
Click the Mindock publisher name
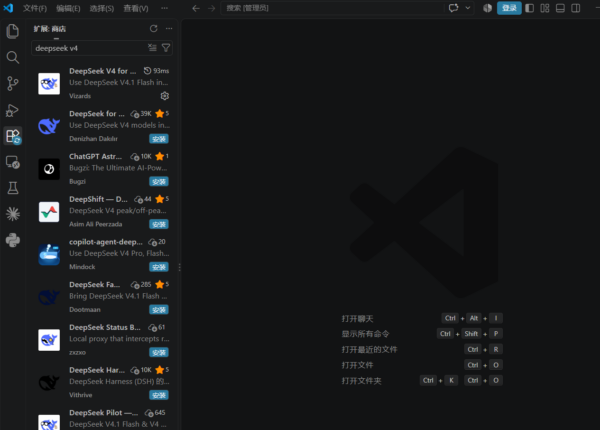point(82,267)
